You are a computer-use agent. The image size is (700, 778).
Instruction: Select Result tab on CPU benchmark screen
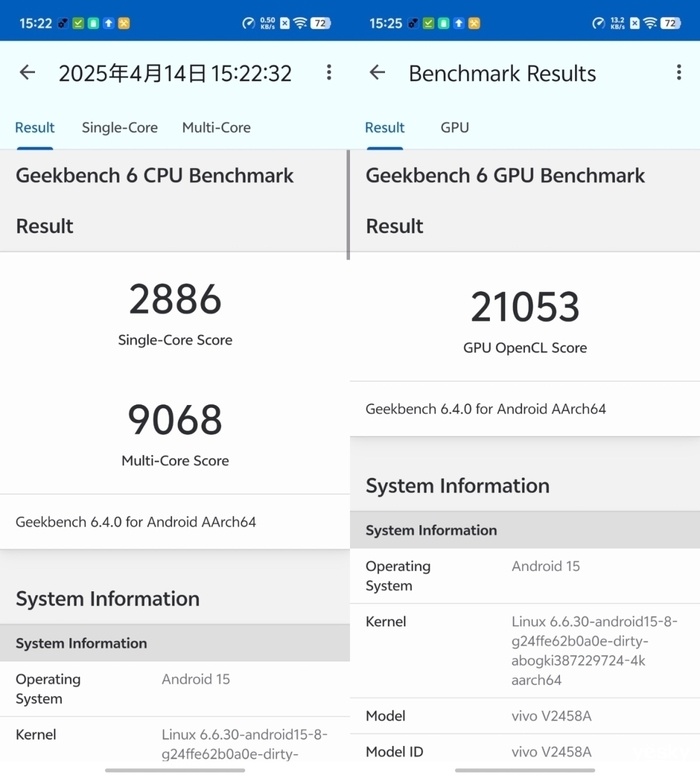click(x=35, y=128)
